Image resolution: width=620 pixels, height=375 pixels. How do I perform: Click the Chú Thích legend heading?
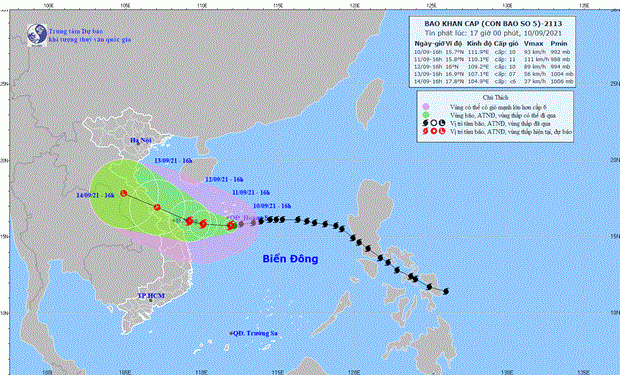pos(495,97)
